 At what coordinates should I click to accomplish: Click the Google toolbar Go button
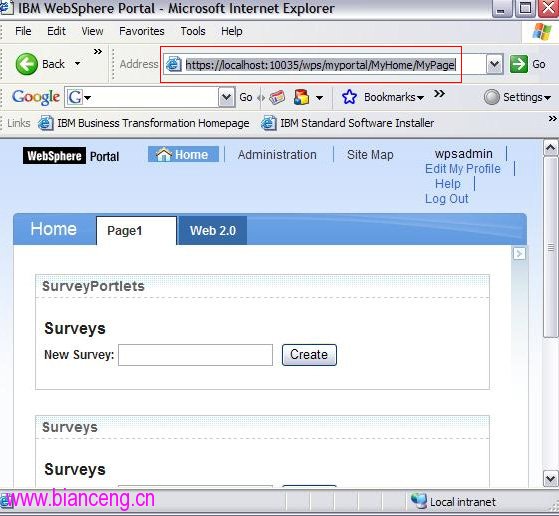[246, 97]
